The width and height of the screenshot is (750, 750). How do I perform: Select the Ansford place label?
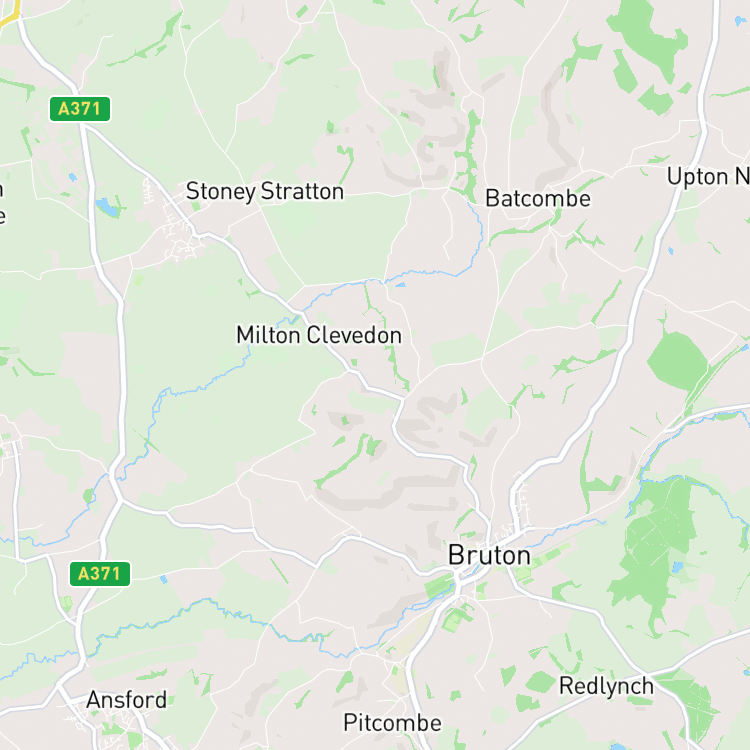pyautogui.click(x=127, y=700)
